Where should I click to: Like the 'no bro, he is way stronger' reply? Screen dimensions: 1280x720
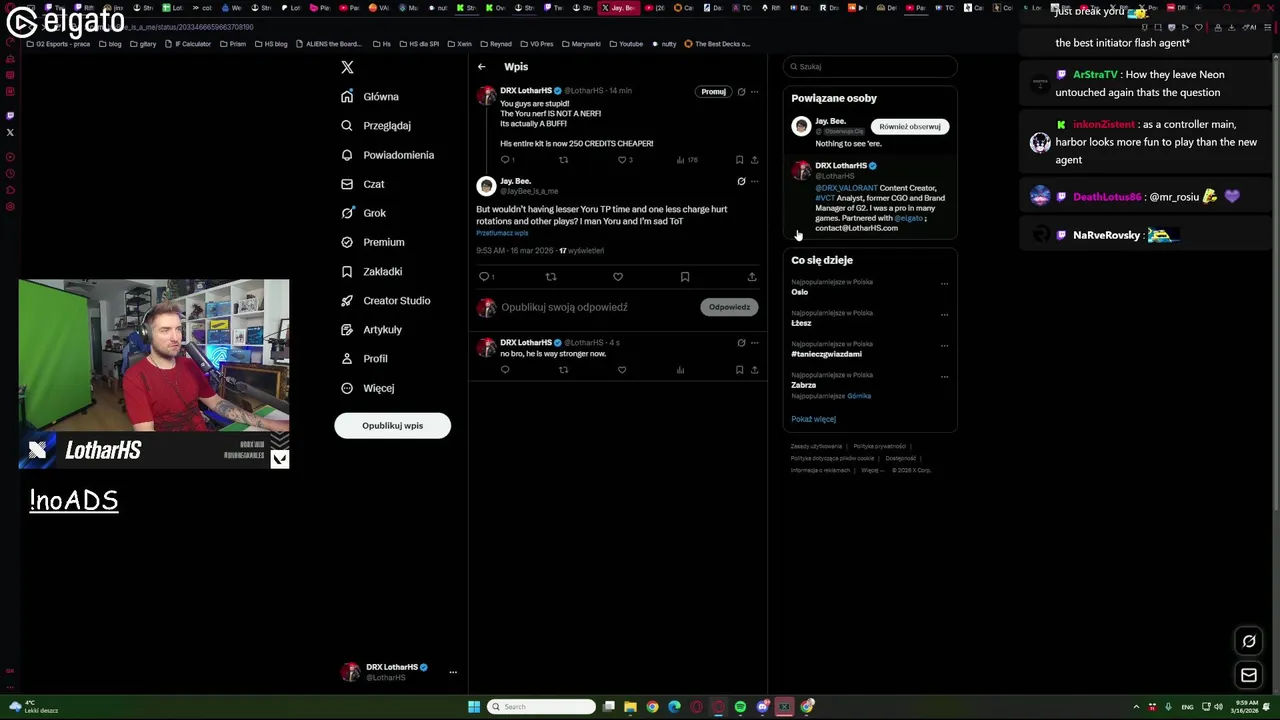tap(622, 370)
